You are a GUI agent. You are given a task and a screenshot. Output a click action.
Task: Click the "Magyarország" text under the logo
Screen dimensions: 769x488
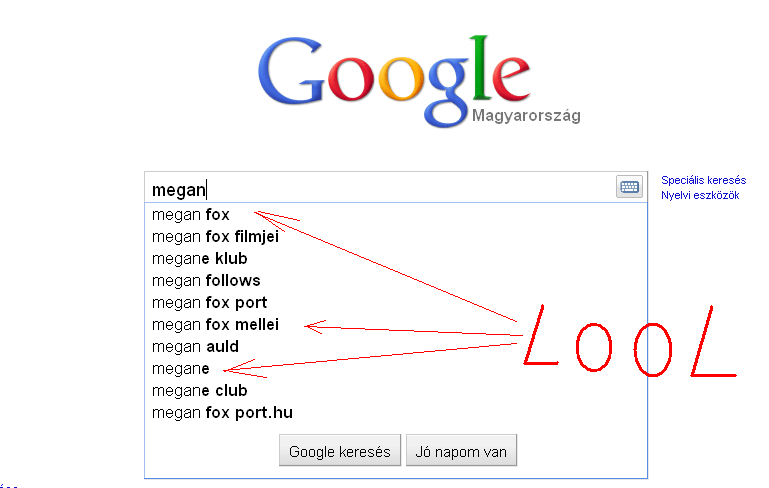point(525,116)
